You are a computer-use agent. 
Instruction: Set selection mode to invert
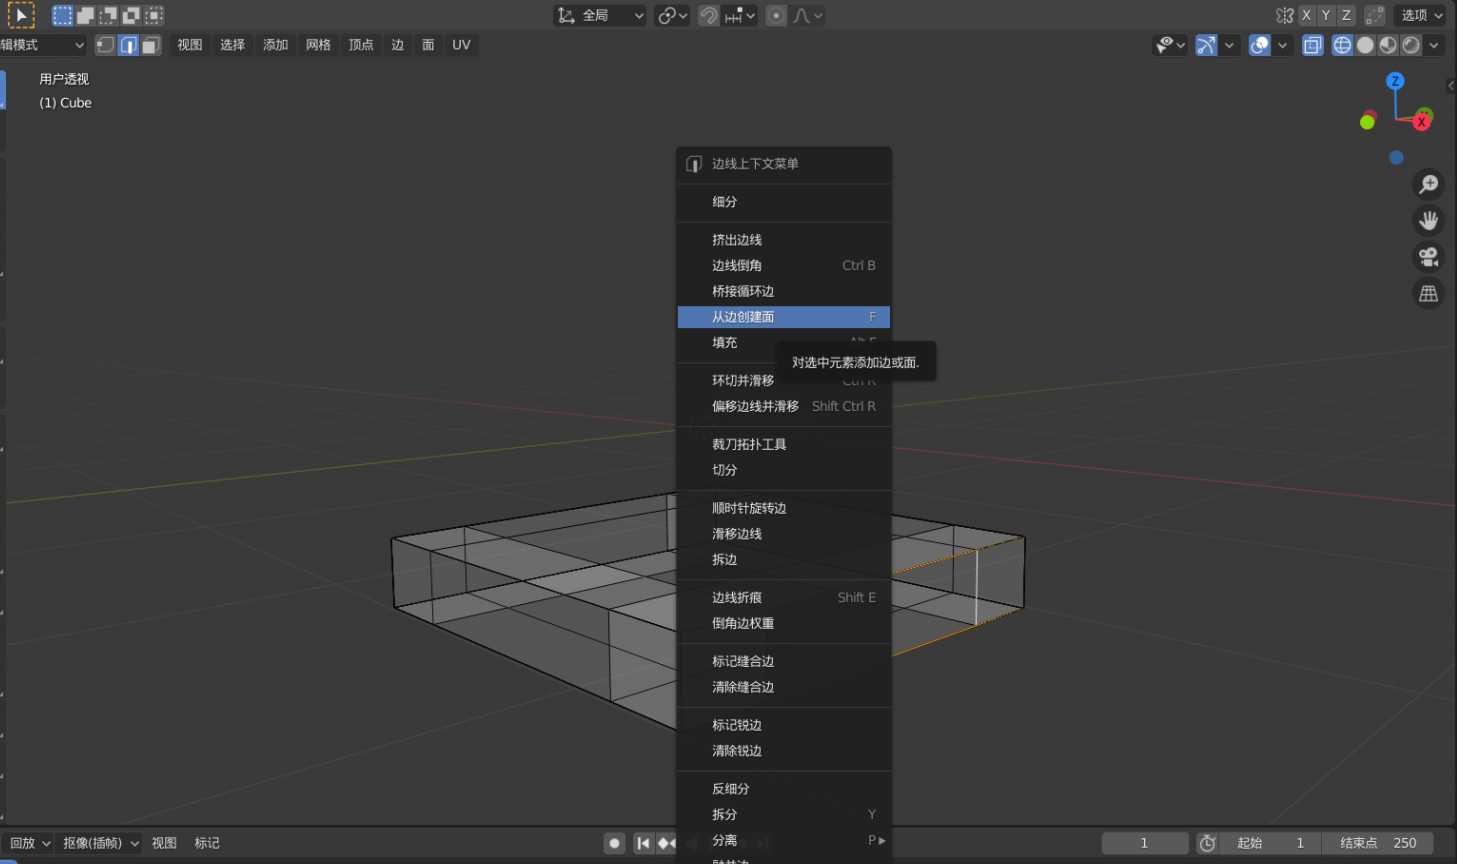(x=130, y=15)
